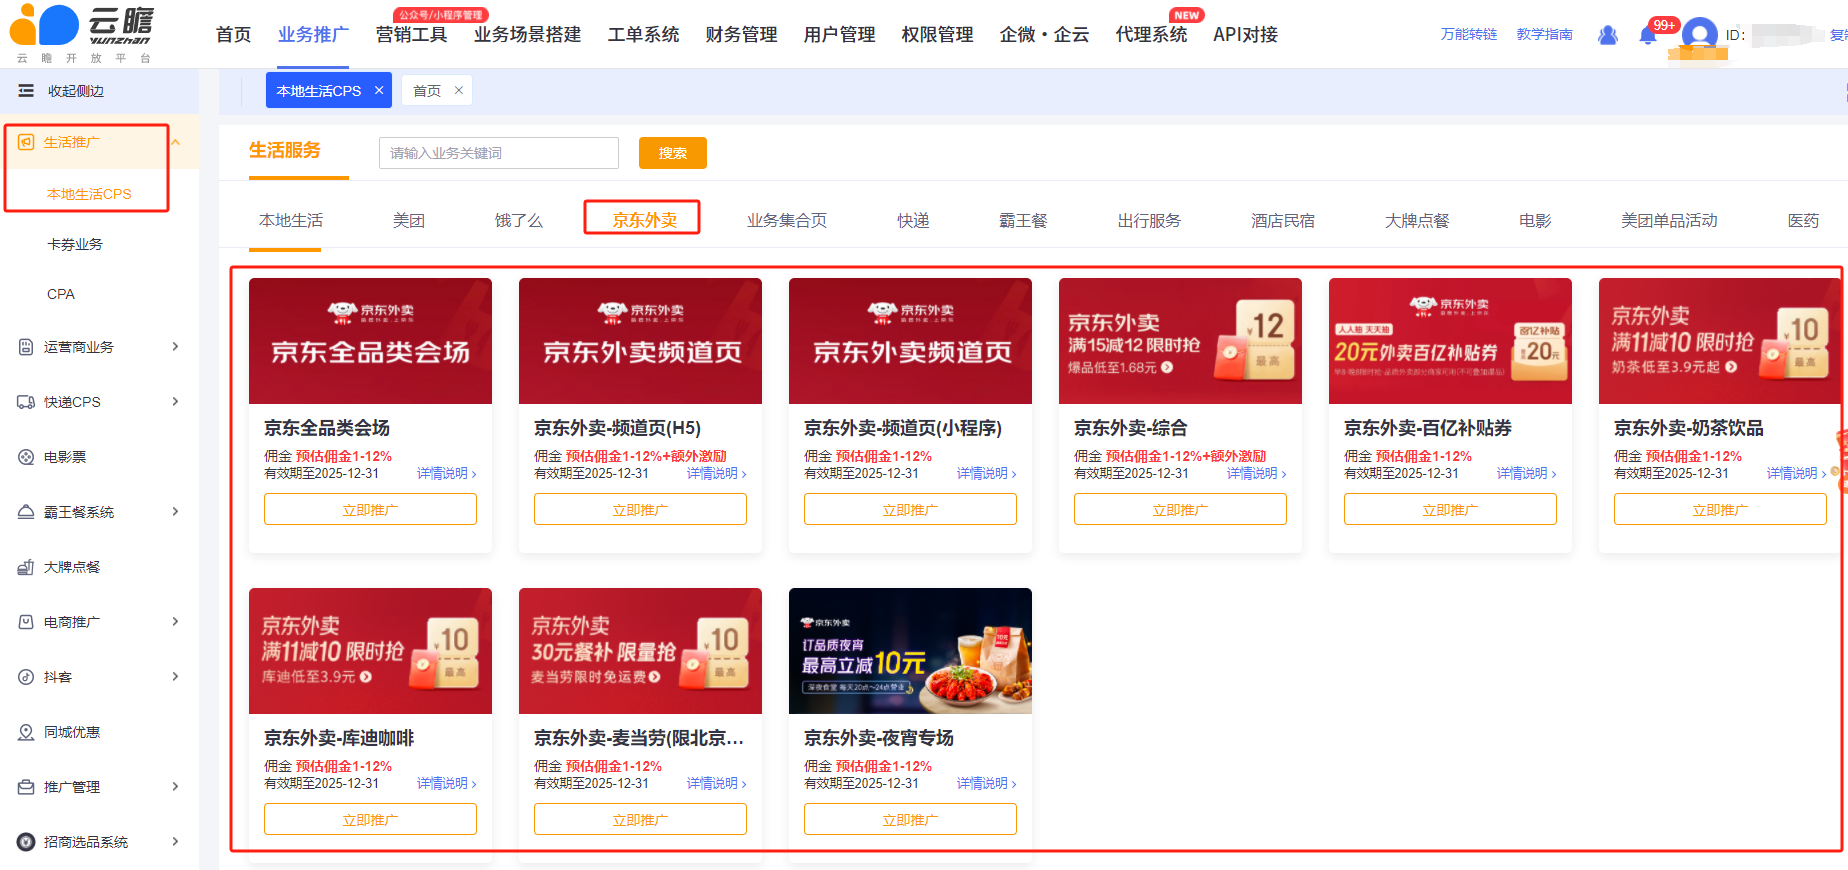This screenshot has width=1848, height=870.
Task: Open 代理系统 in top navigation
Action: pyautogui.click(x=1151, y=35)
